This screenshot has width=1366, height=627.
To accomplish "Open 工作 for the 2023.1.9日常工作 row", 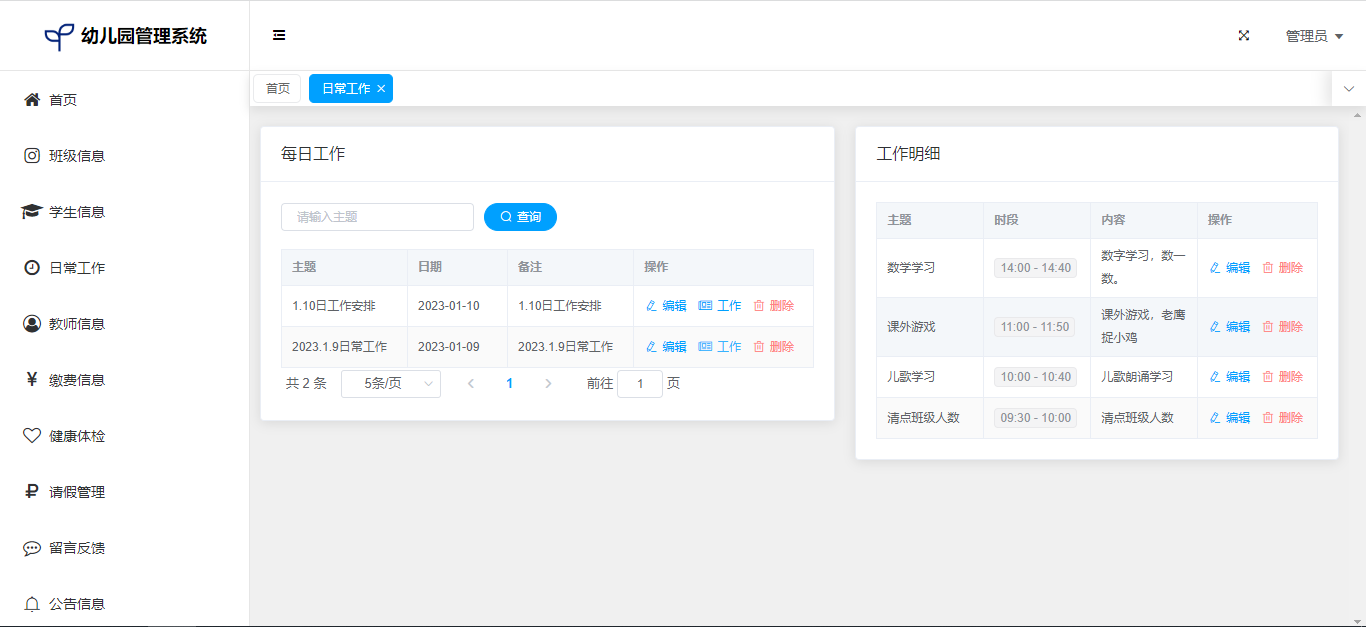I will coord(720,347).
